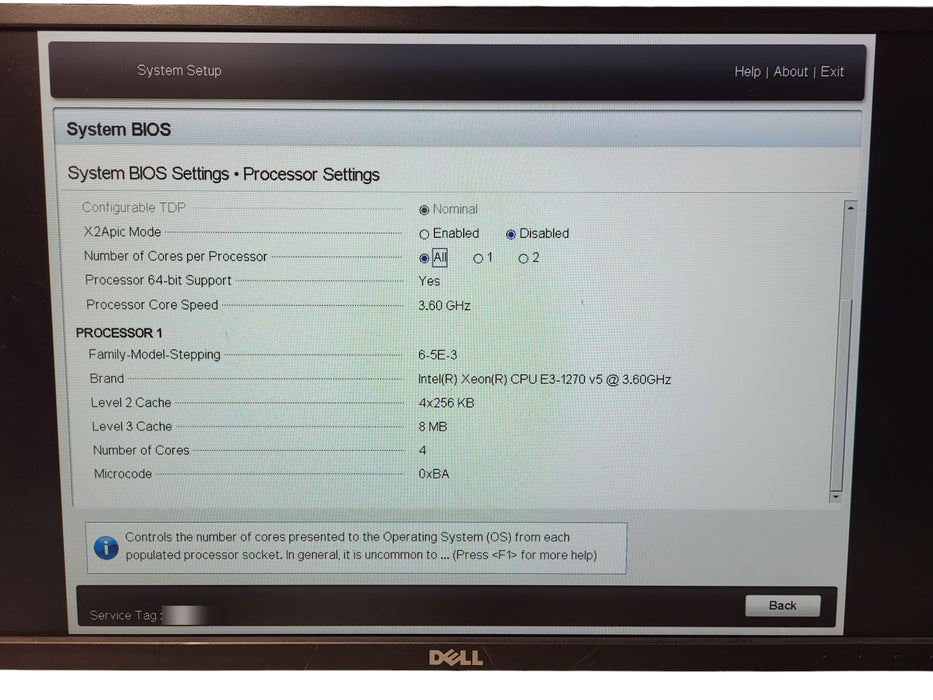933x700 pixels.
Task: Click the Processor Core Speed label
Action: 152,304
